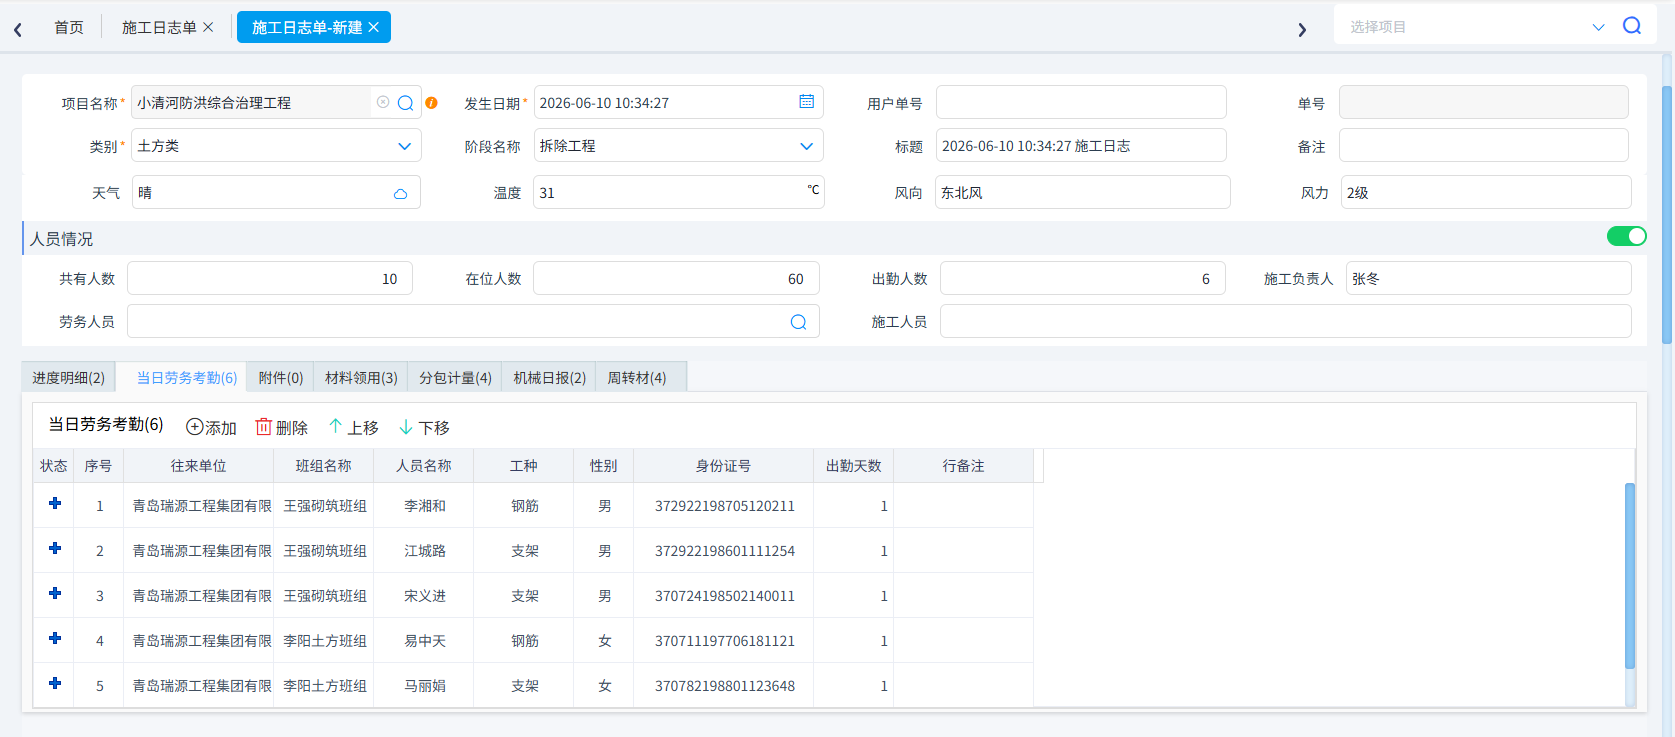Open the calendar picker for 发生日期
Screen dimensions: 1675x737
tap(807, 102)
